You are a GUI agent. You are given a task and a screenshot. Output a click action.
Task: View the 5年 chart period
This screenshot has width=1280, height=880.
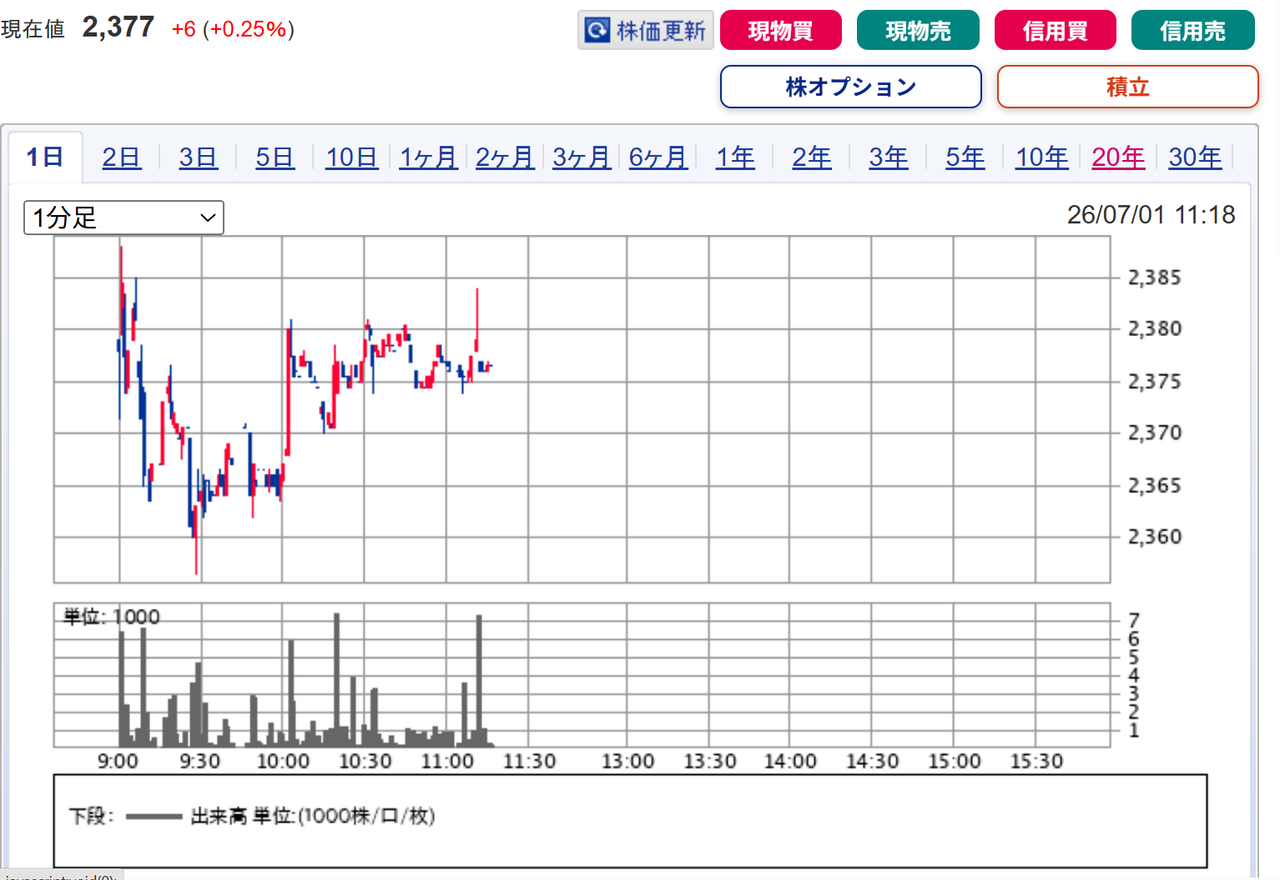point(965,157)
